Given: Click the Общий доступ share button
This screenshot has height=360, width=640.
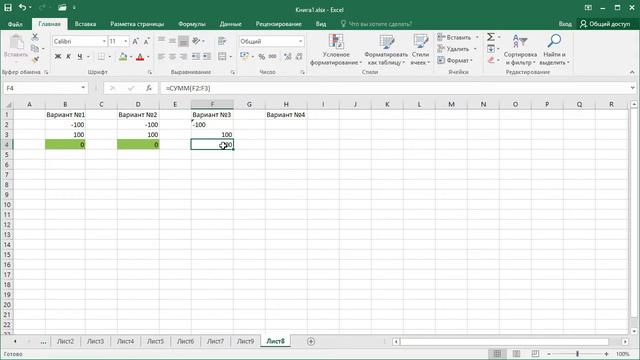Looking at the screenshot, I should pos(605,24).
